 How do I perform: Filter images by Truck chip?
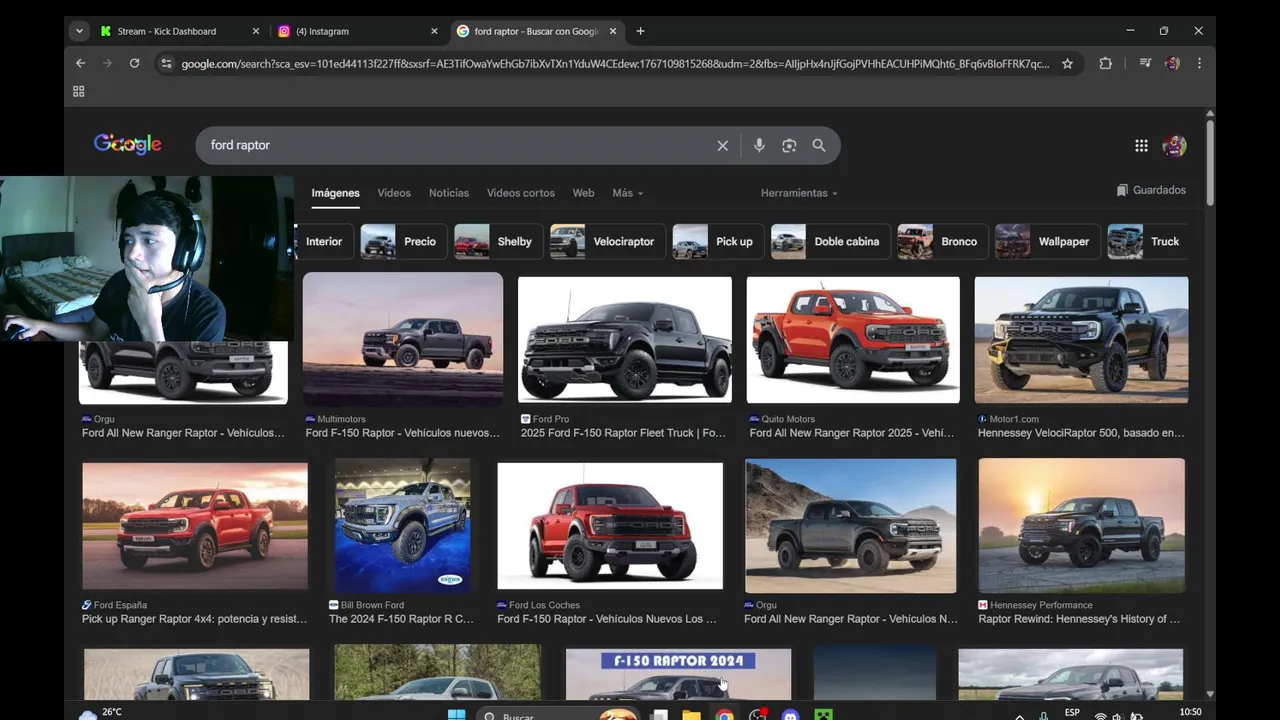pyautogui.click(x=1147, y=242)
